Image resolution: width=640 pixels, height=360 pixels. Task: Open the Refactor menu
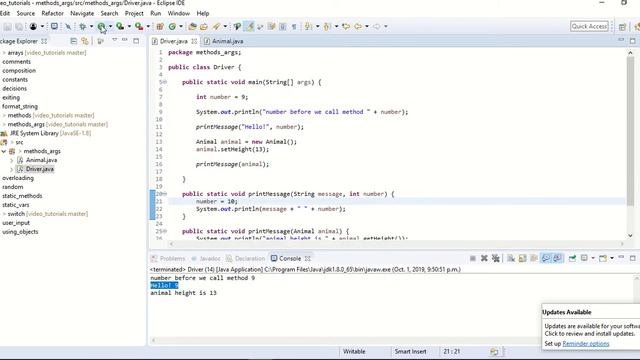point(52,13)
